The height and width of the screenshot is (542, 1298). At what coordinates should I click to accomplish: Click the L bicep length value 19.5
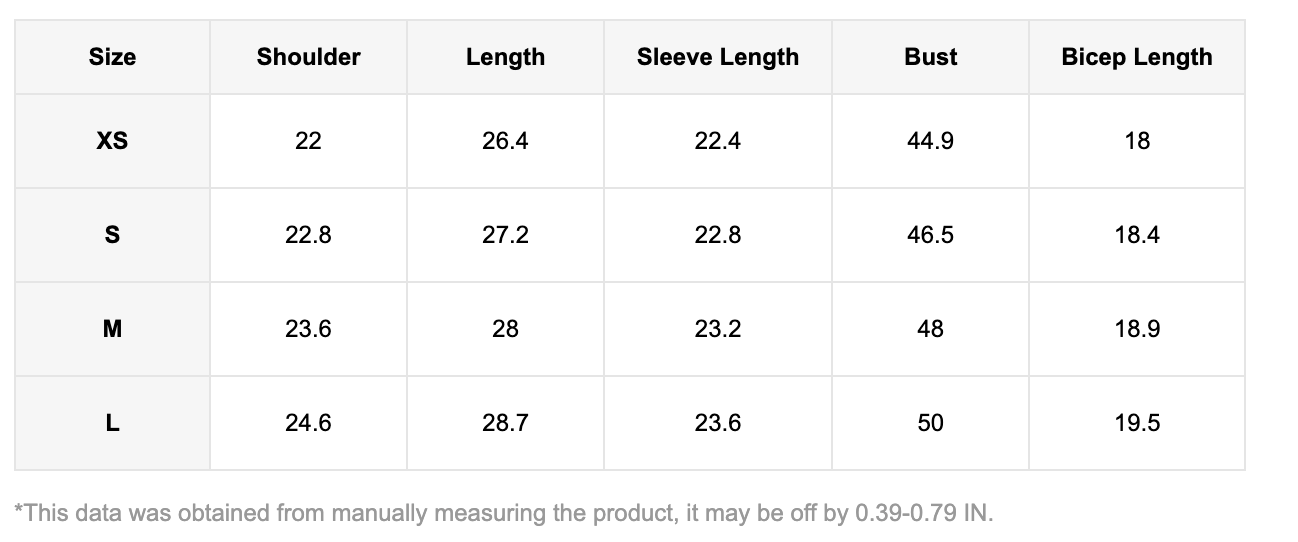(1137, 423)
